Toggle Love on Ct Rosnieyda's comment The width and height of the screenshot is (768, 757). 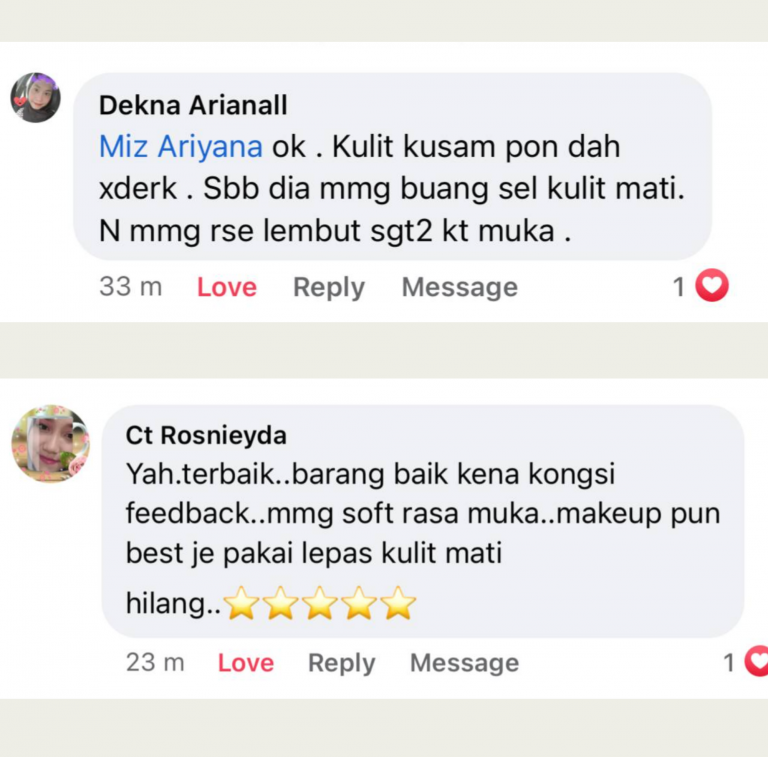pos(246,663)
